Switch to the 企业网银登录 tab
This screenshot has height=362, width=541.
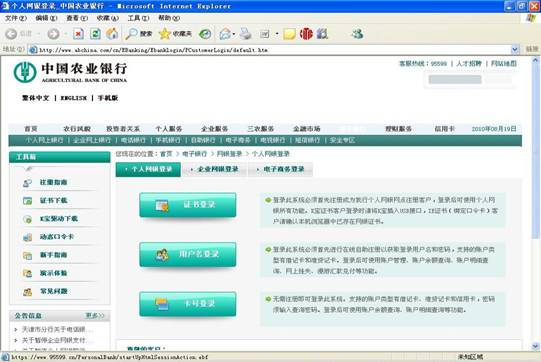tap(214, 169)
